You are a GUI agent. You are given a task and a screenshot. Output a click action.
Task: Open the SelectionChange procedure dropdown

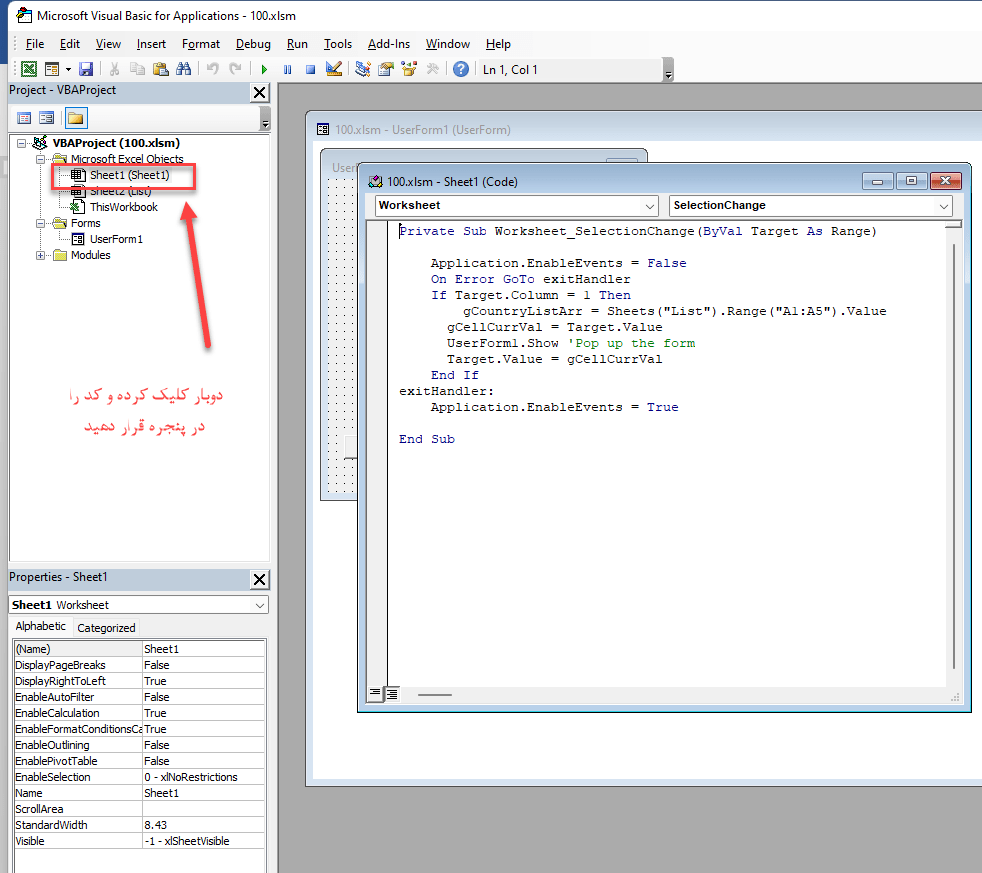(x=943, y=205)
